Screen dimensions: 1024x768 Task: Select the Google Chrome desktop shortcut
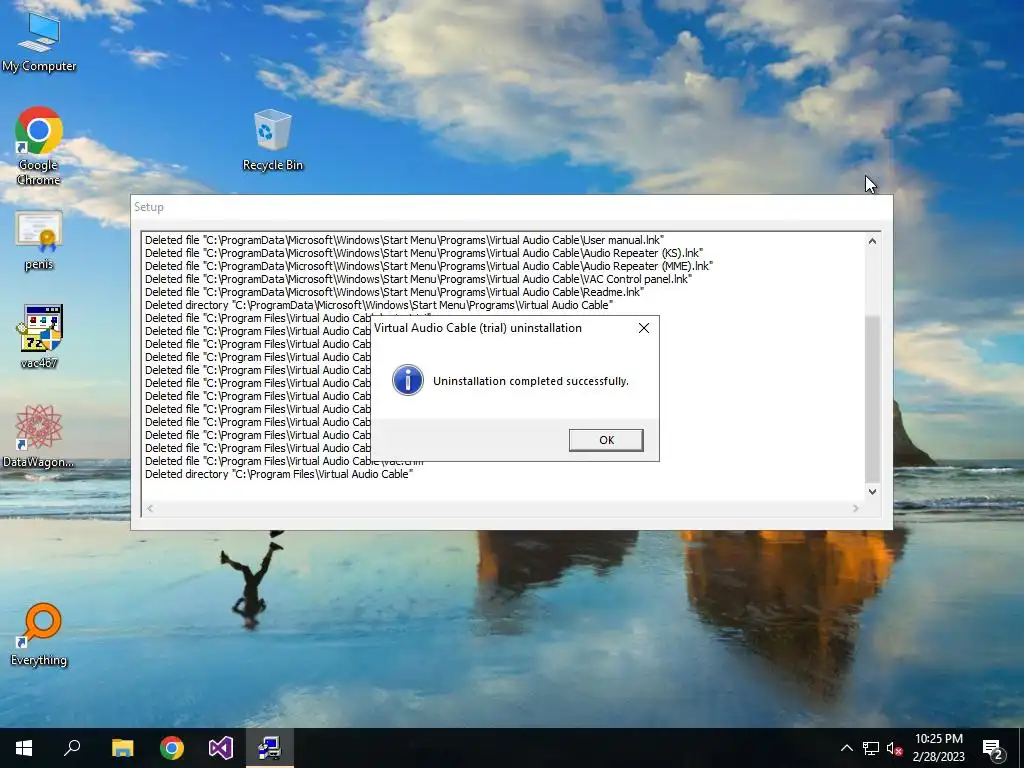39,146
